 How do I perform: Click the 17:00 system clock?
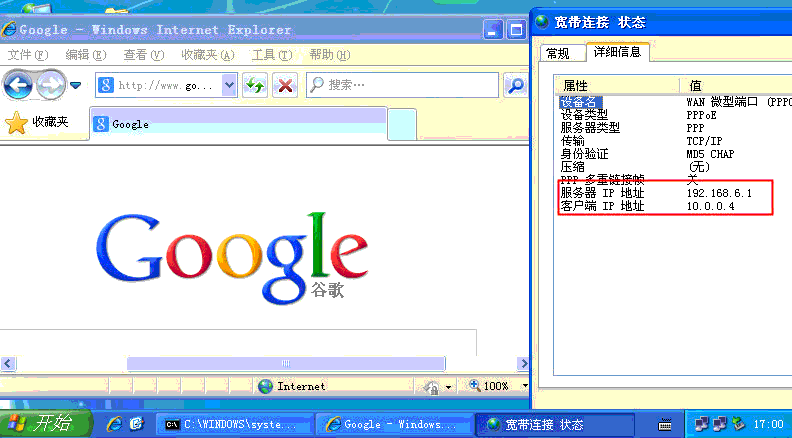pyautogui.click(x=768, y=424)
